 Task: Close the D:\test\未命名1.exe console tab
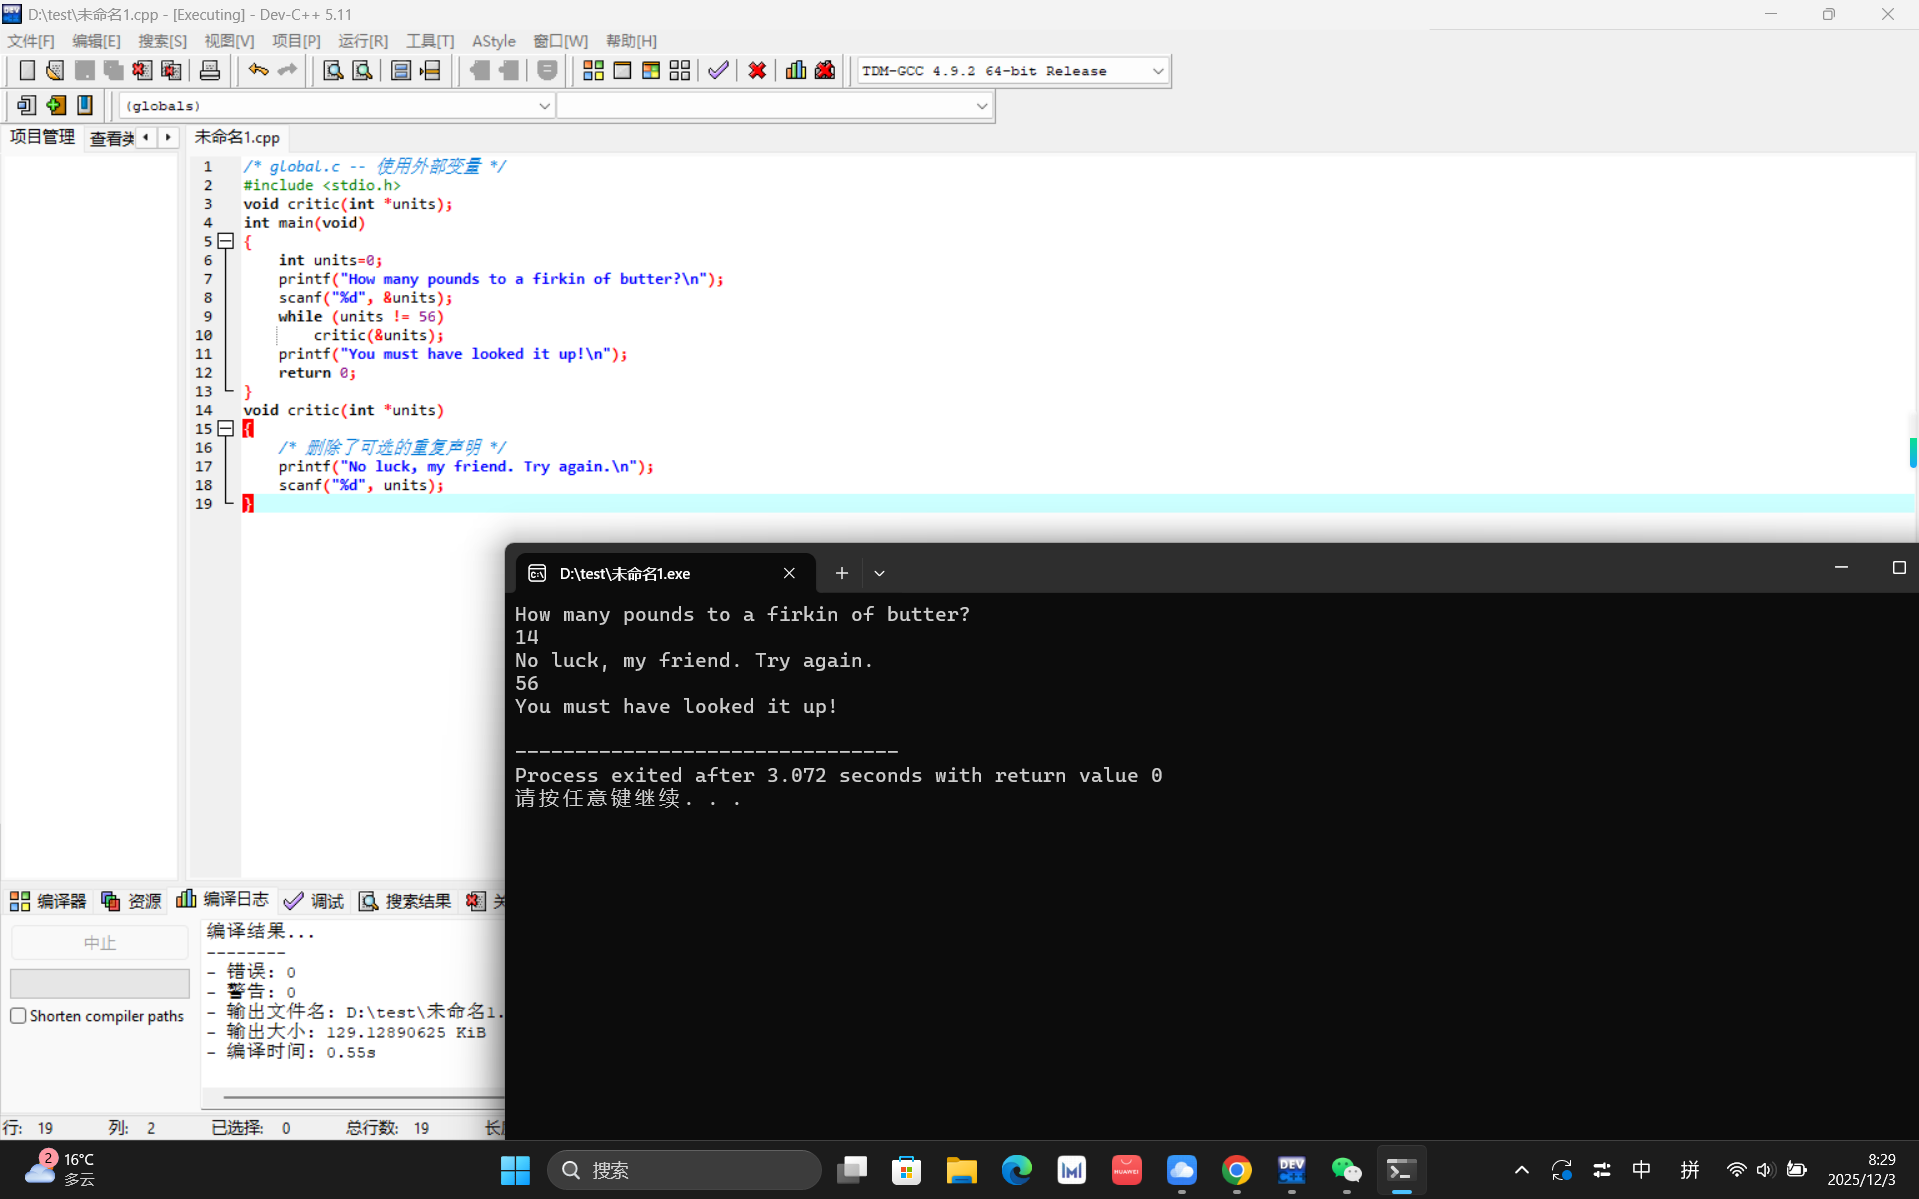pos(789,573)
